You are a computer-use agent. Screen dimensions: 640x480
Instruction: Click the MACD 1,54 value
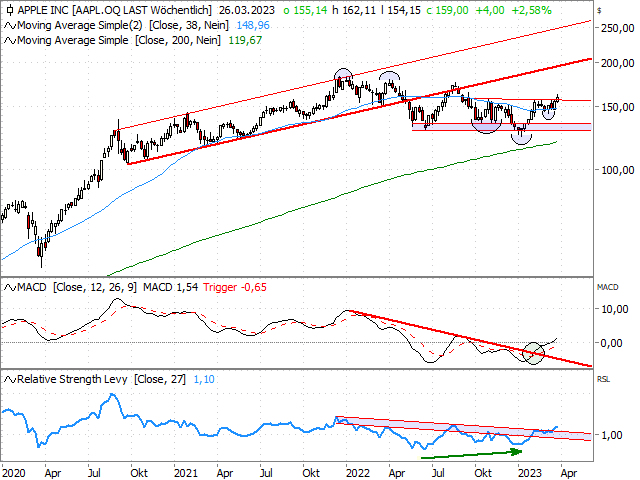pos(170,287)
